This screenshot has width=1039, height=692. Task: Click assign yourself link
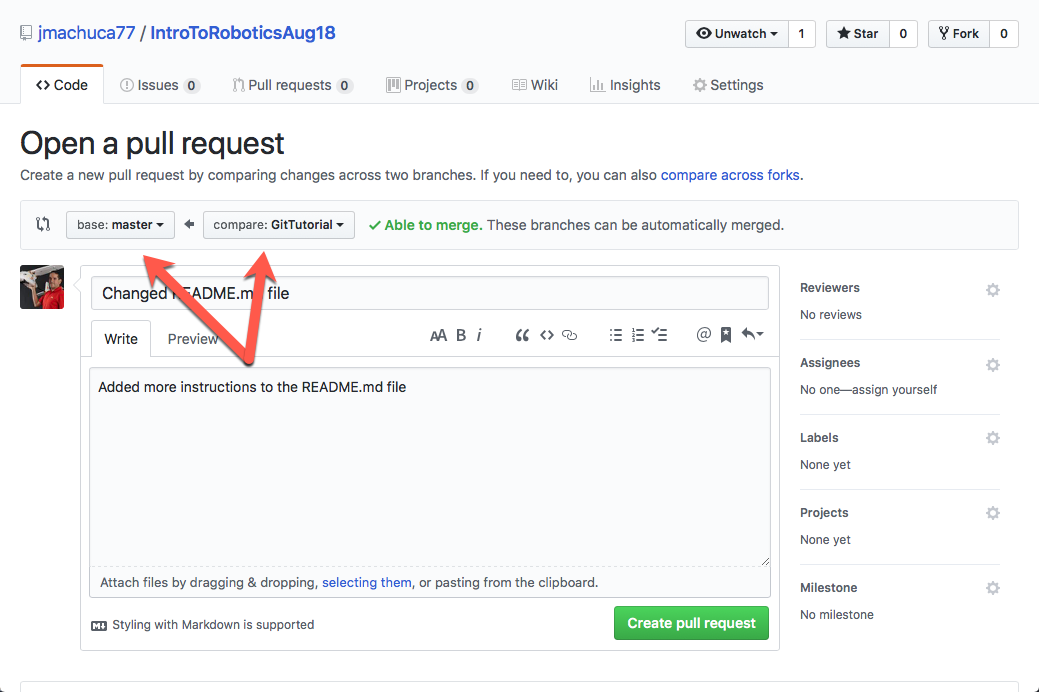coord(895,390)
